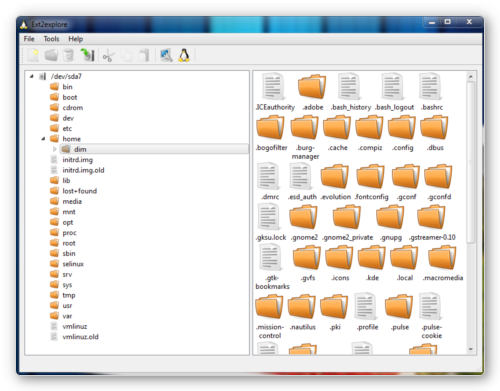The width and height of the screenshot is (500, 391).
Task: Select the .esd_auth file icon
Action: [301, 176]
